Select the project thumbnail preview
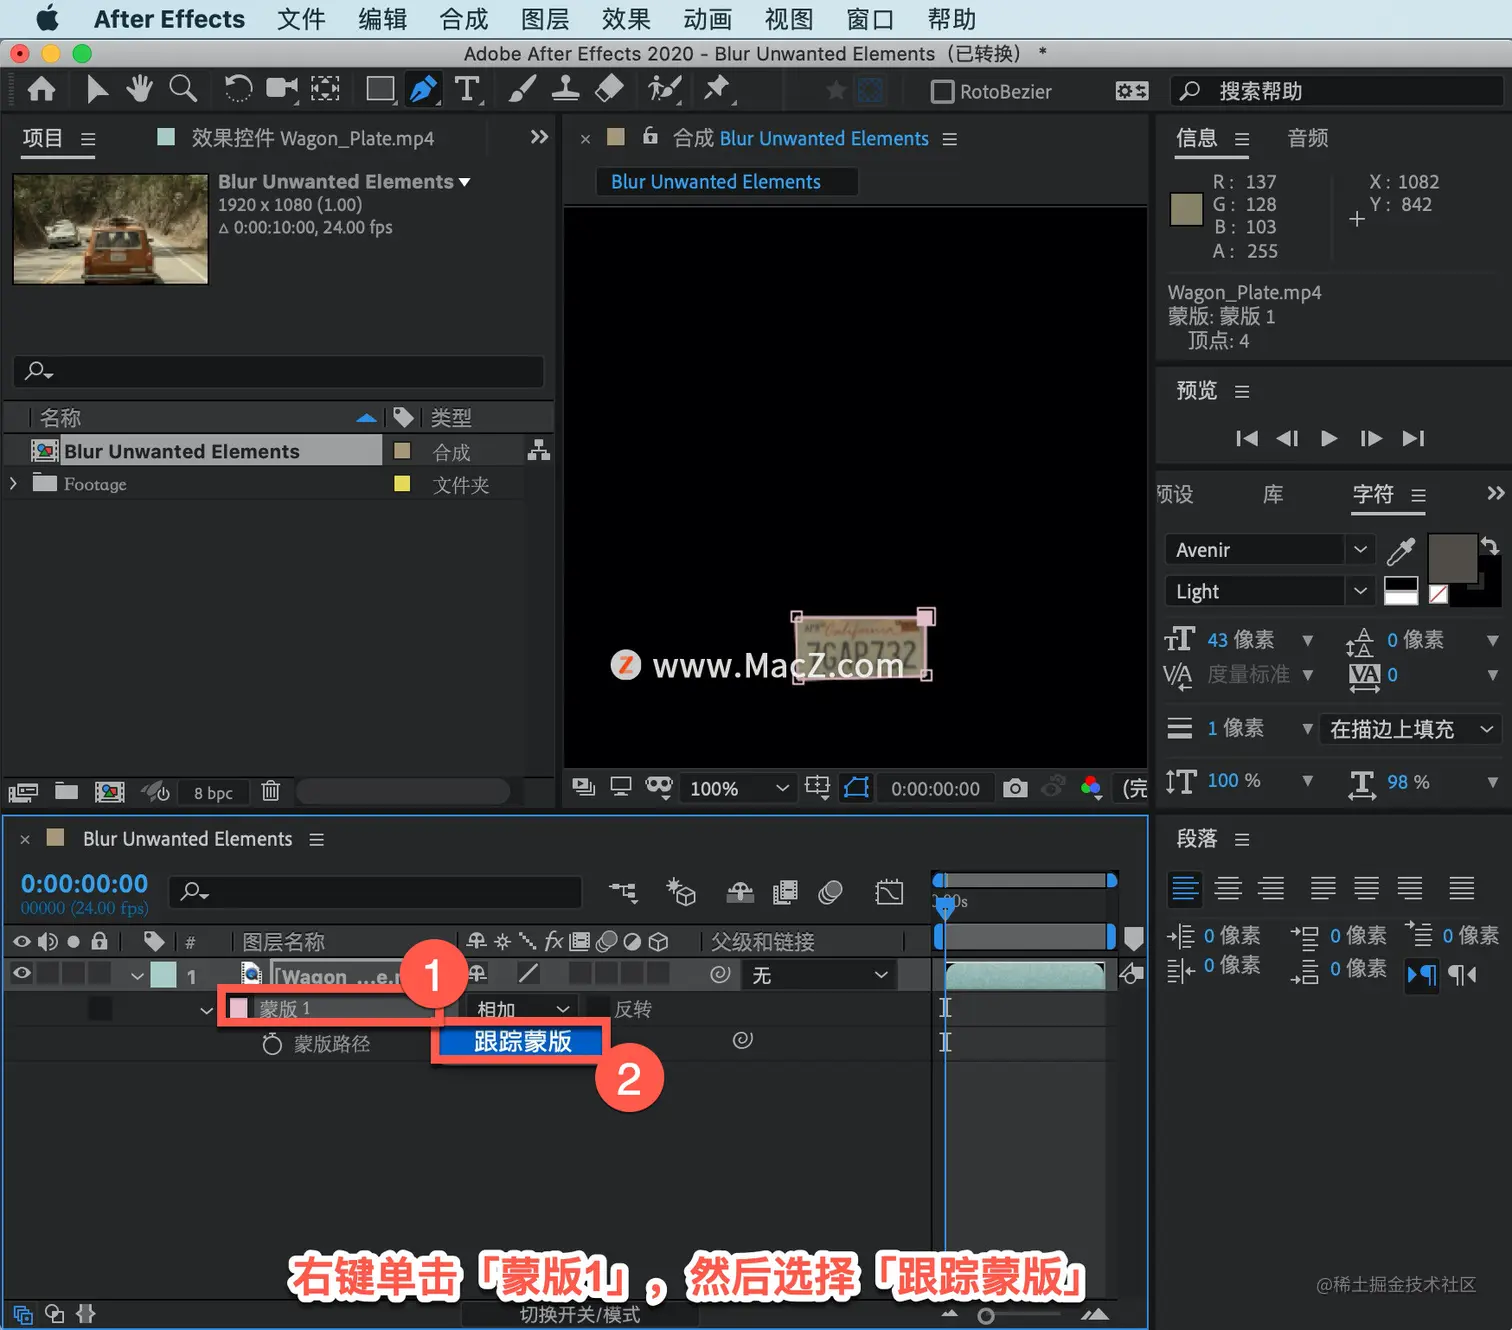 [110, 229]
